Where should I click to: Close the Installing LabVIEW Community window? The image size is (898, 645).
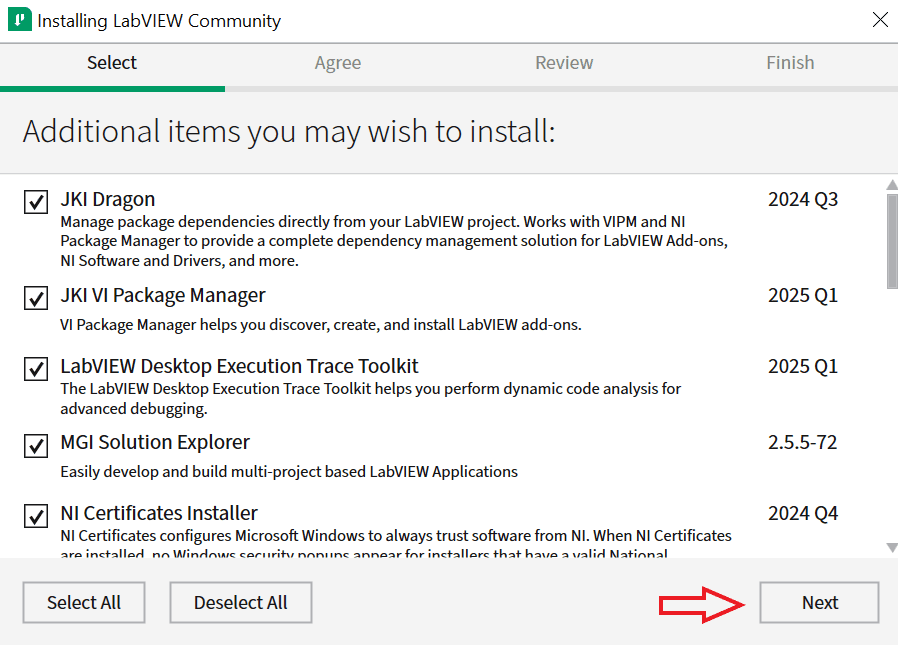click(x=880, y=20)
